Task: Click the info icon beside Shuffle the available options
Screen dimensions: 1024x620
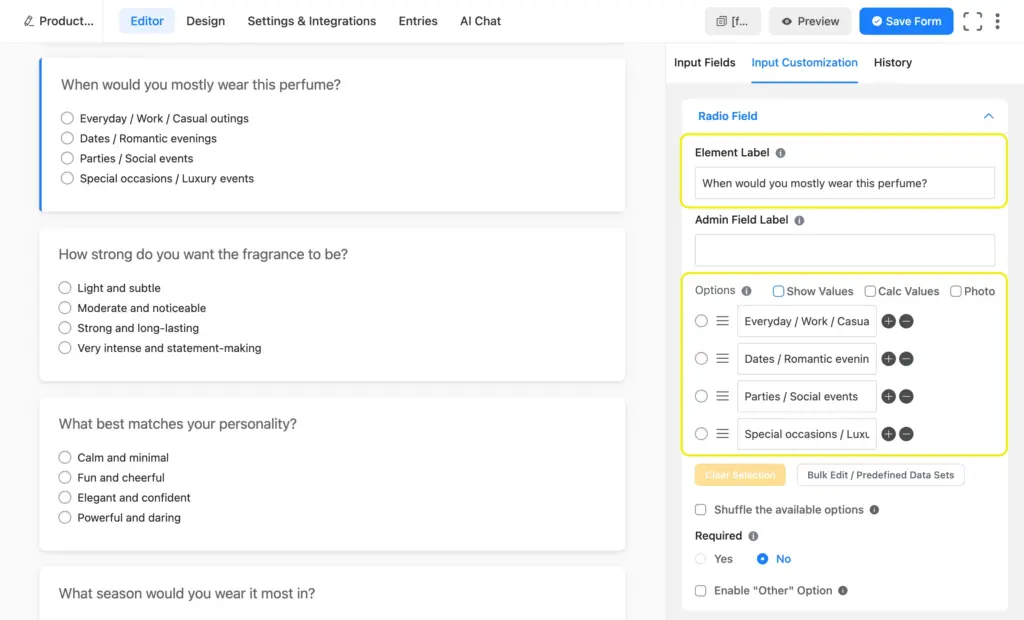Action: click(x=874, y=510)
